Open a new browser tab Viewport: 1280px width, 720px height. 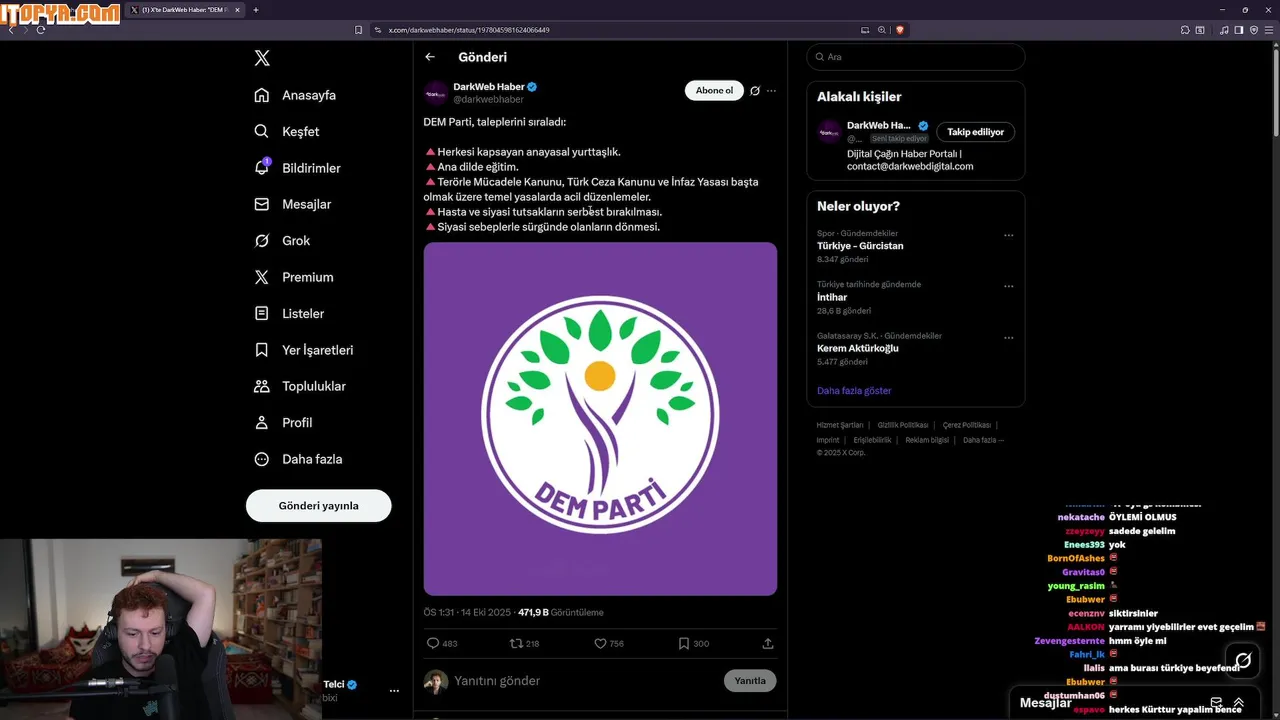click(x=256, y=10)
